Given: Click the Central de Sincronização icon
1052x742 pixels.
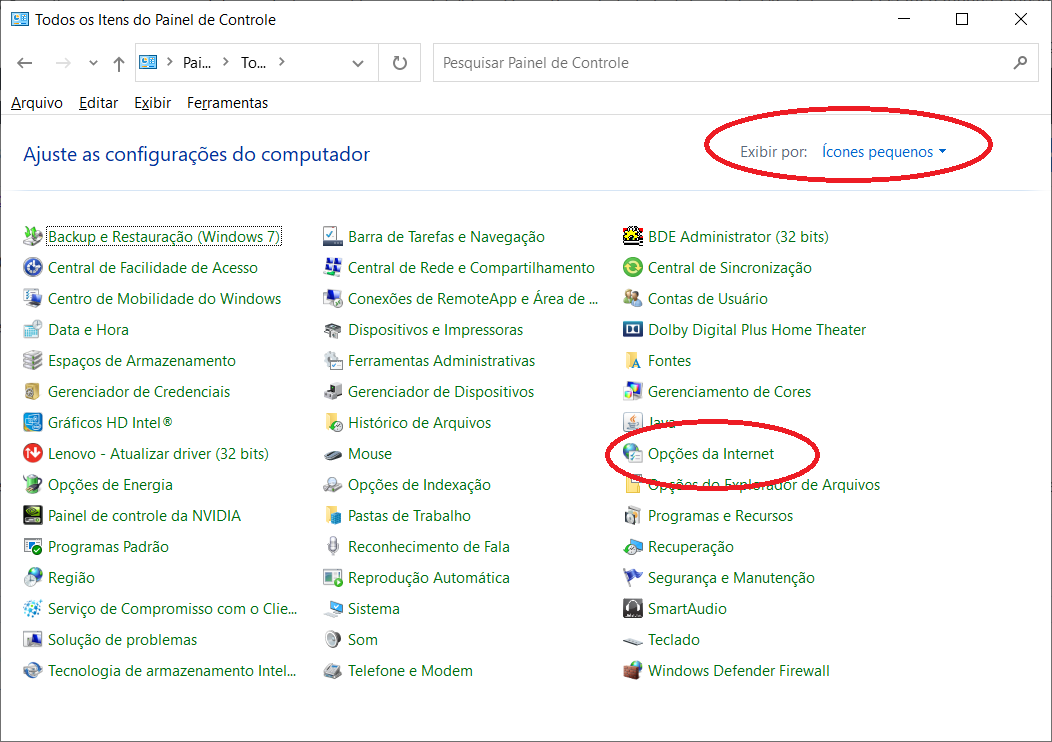Looking at the screenshot, I should tap(633, 267).
